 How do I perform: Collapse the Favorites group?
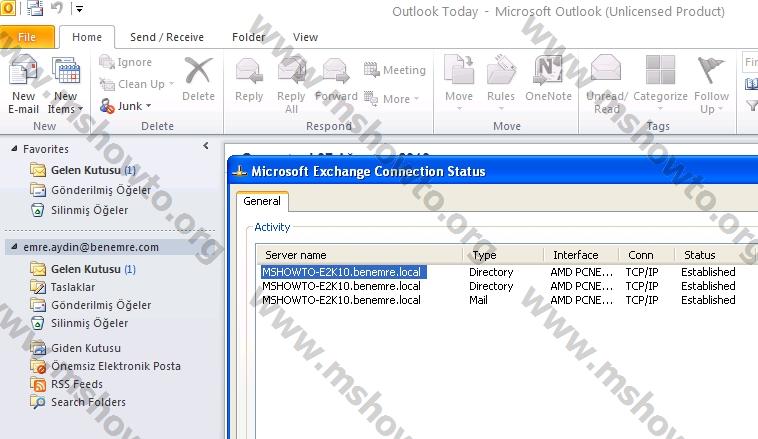[x=14, y=148]
